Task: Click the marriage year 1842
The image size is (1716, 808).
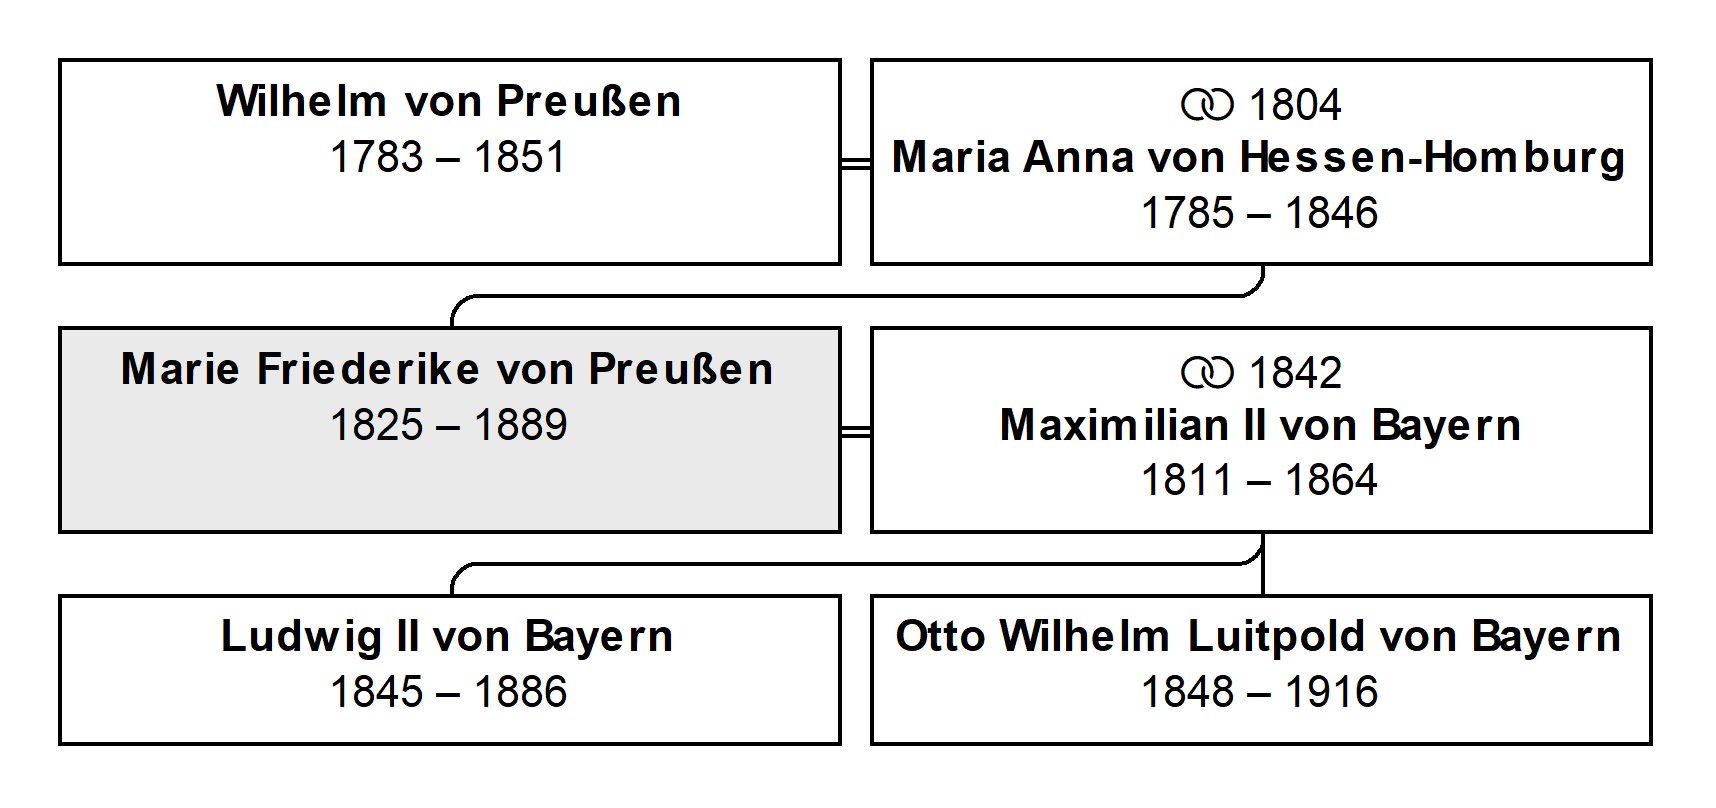Action: tap(1295, 373)
